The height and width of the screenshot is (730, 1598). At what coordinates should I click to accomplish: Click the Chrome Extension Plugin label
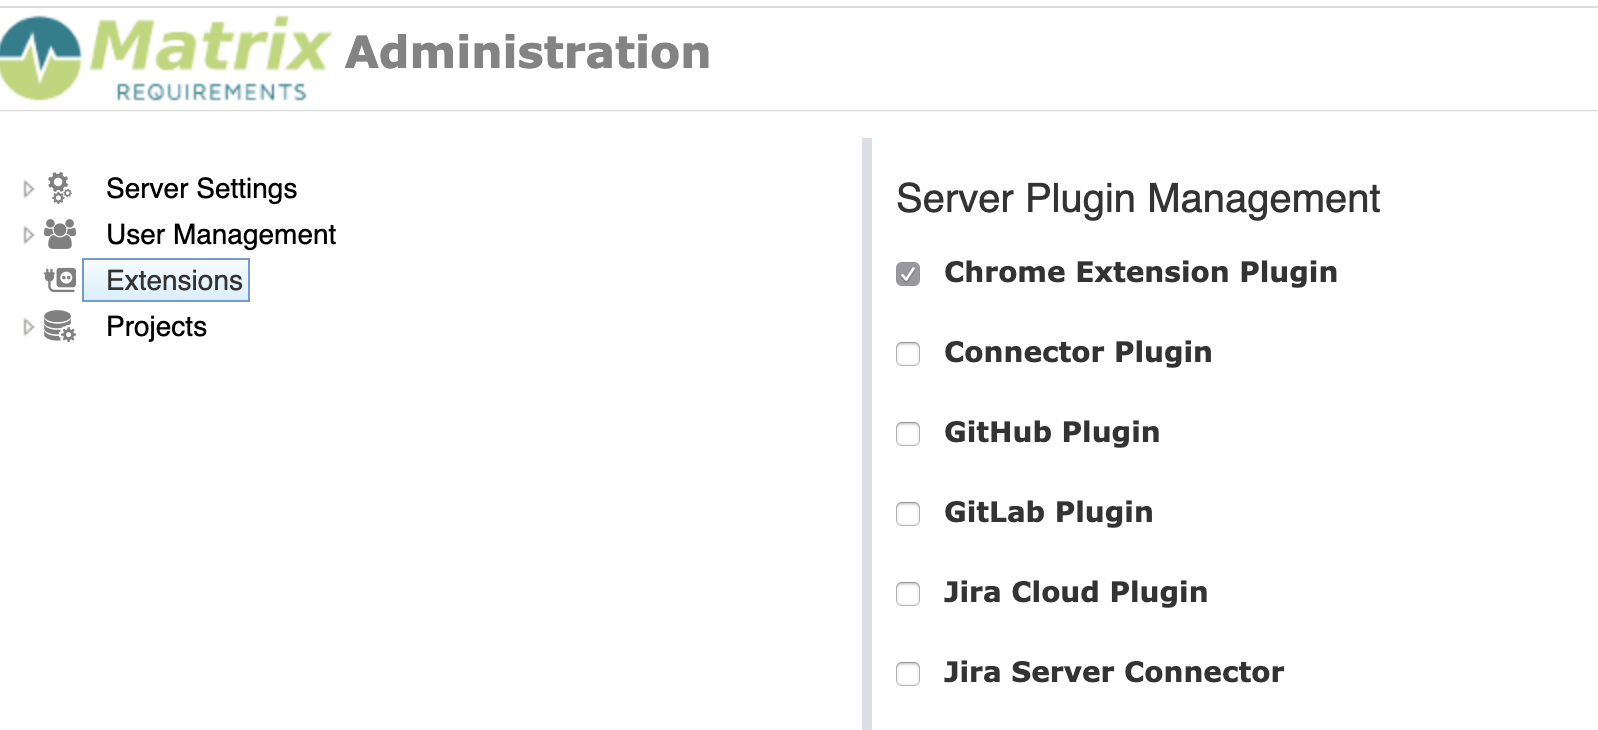[1141, 272]
